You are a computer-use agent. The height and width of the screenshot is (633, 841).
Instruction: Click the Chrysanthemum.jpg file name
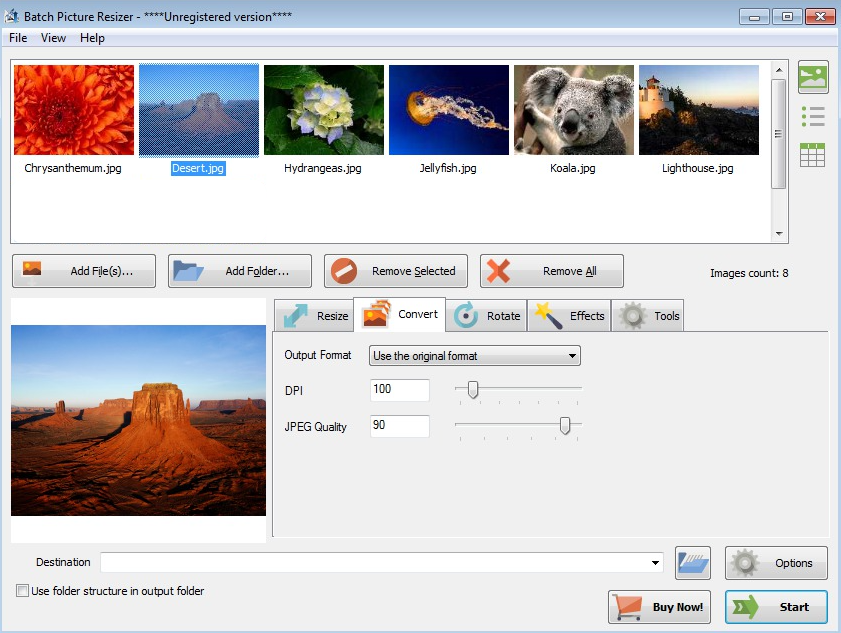73,168
